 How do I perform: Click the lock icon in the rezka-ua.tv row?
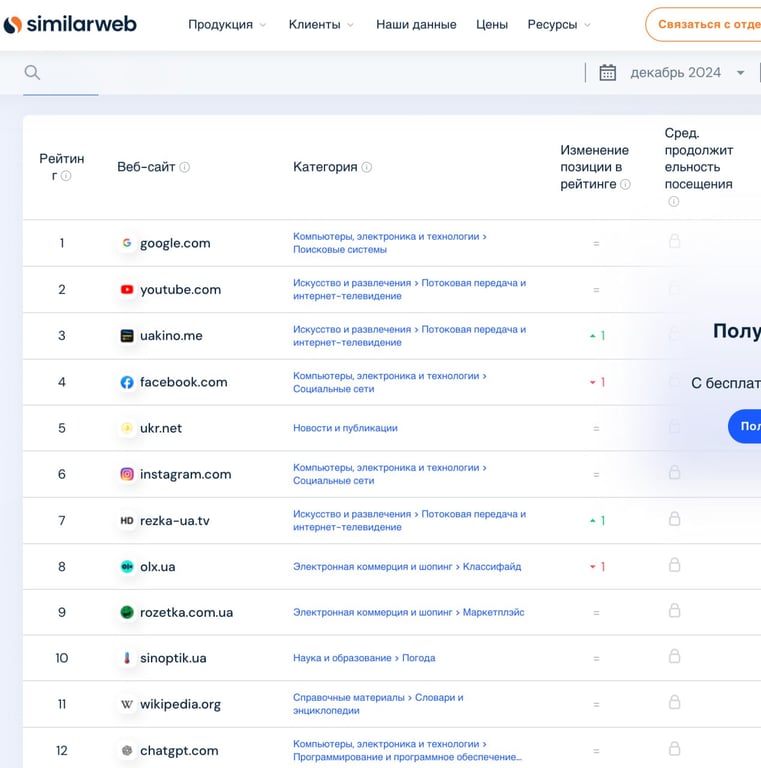tap(674, 519)
